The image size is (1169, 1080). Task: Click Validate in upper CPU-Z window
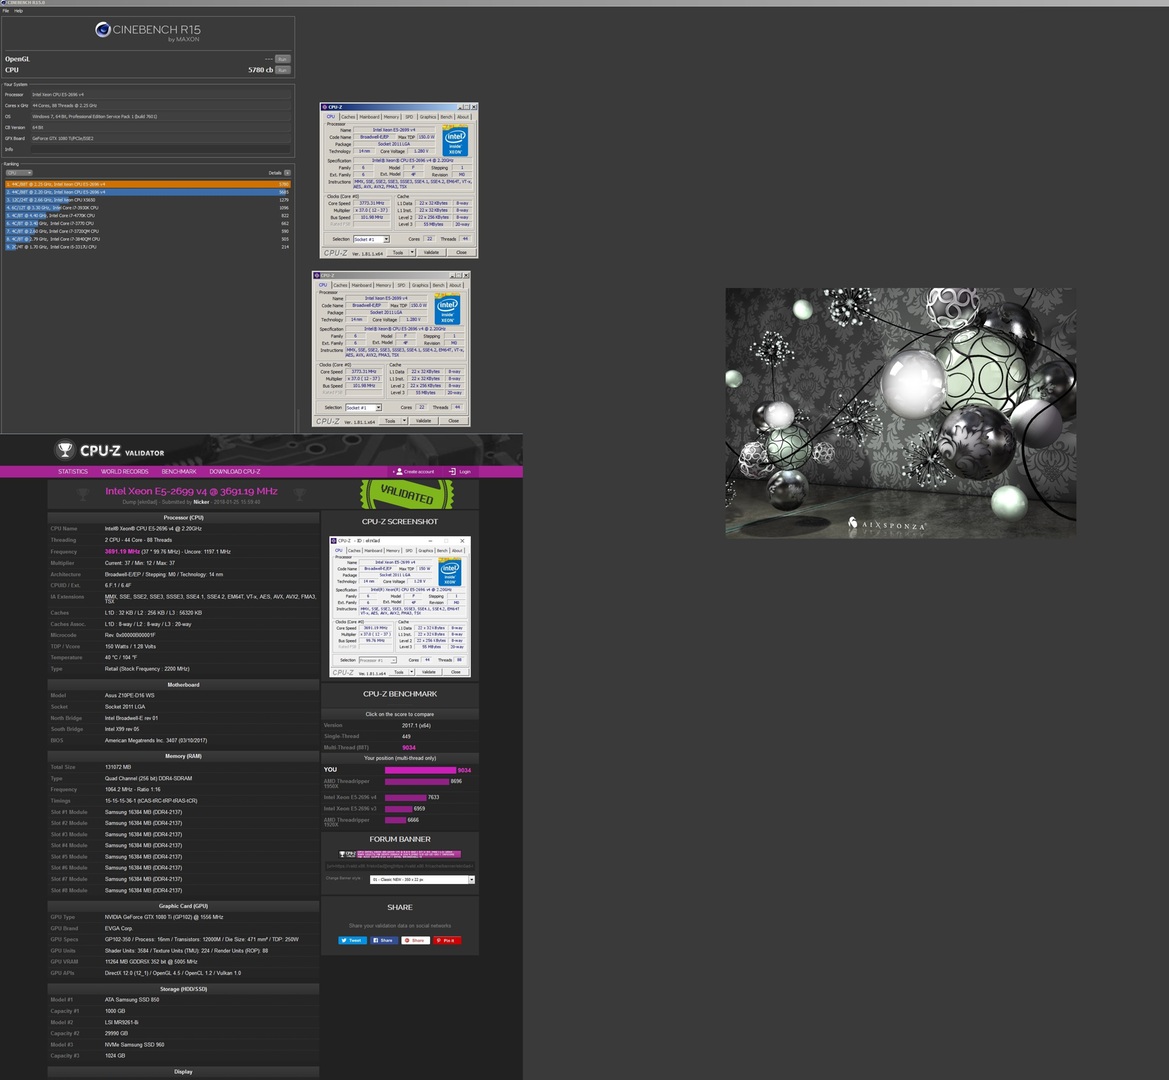[x=432, y=253]
